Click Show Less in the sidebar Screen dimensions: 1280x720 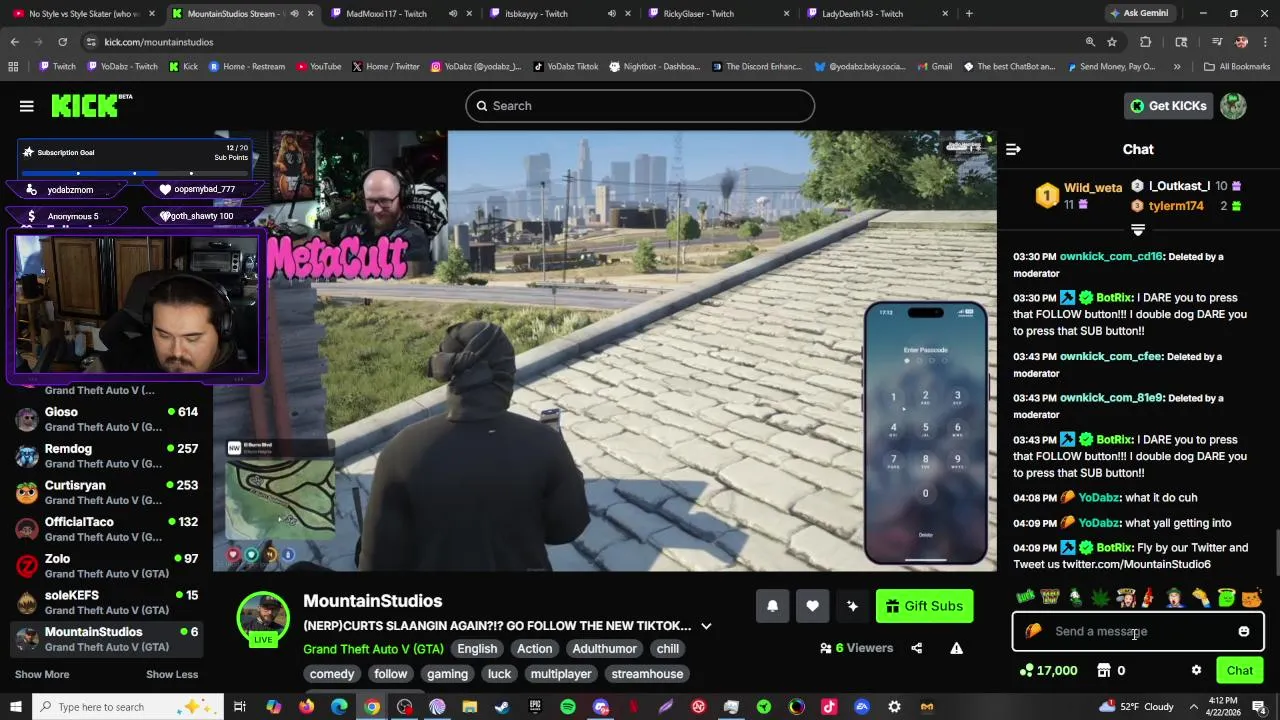click(x=172, y=674)
